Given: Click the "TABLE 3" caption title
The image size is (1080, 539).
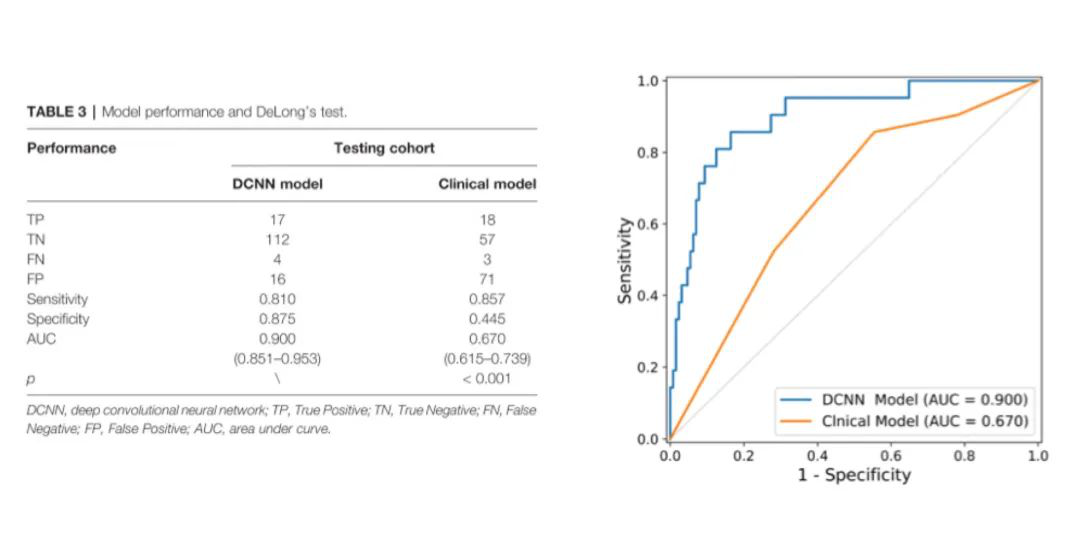Looking at the screenshot, I should [x=57, y=112].
